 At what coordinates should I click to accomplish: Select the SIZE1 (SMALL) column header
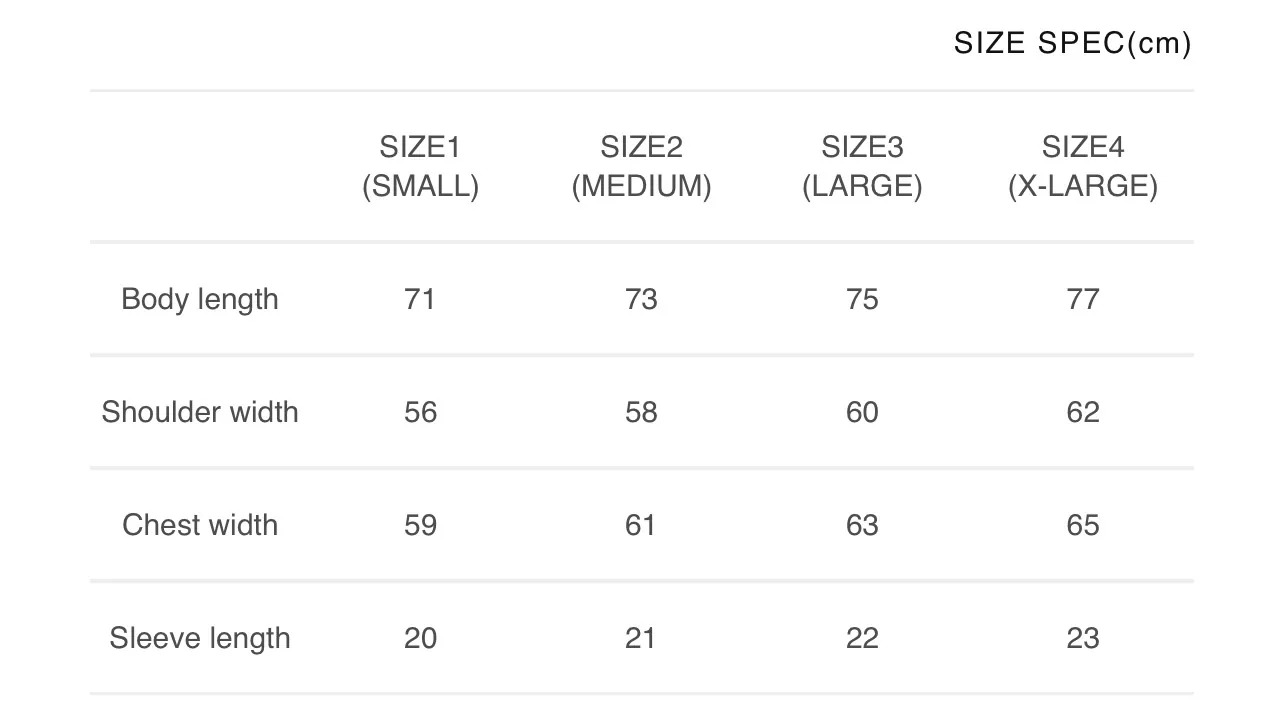pos(420,167)
